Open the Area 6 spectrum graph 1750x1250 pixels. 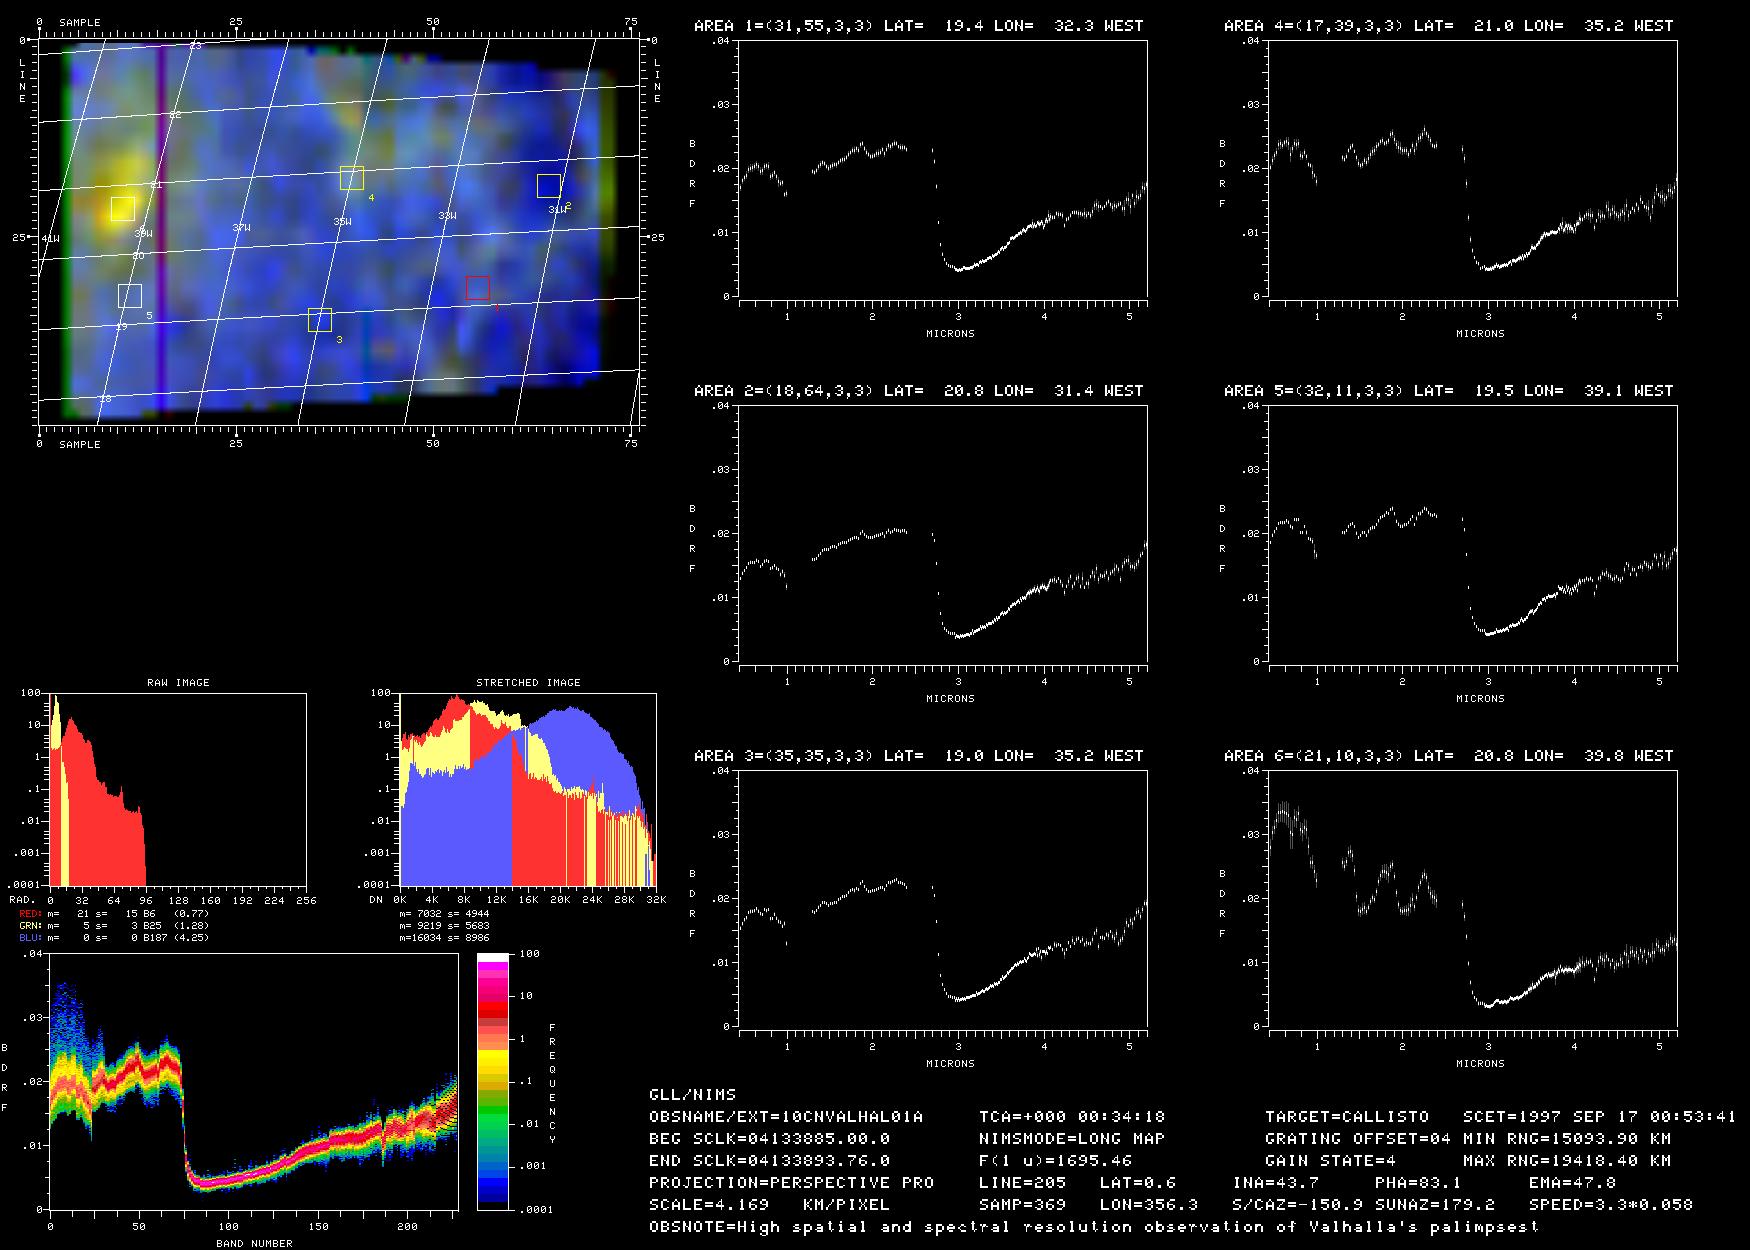click(1473, 899)
